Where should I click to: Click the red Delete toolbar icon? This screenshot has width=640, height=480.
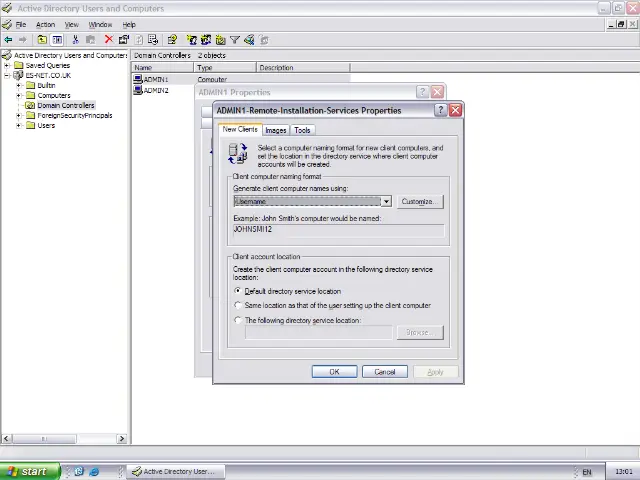tap(109, 40)
